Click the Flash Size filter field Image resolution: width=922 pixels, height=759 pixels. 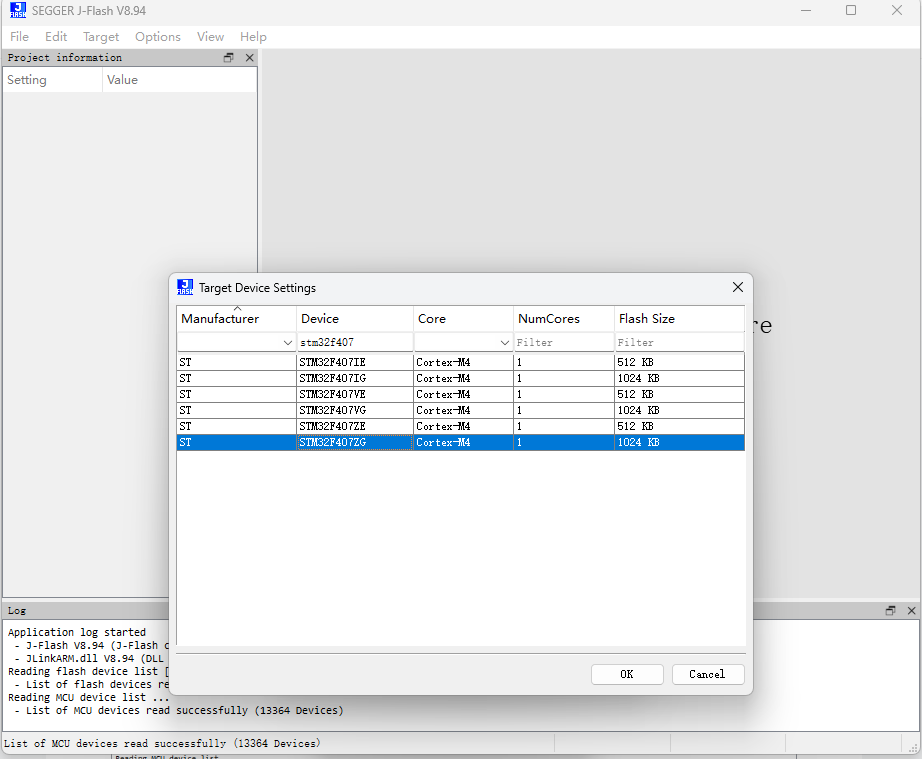(679, 342)
